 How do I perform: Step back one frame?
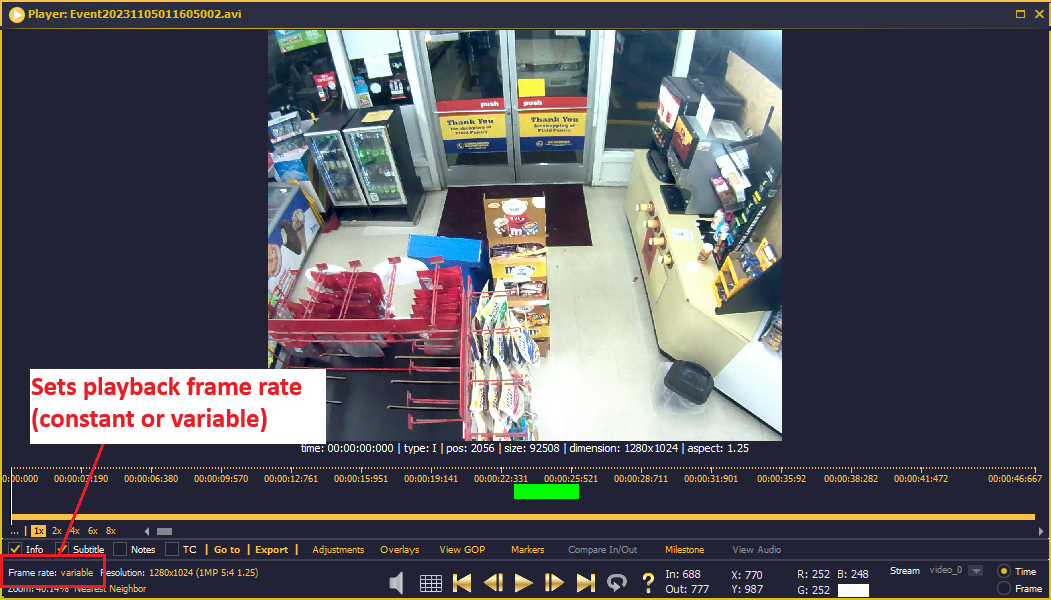(493, 582)
